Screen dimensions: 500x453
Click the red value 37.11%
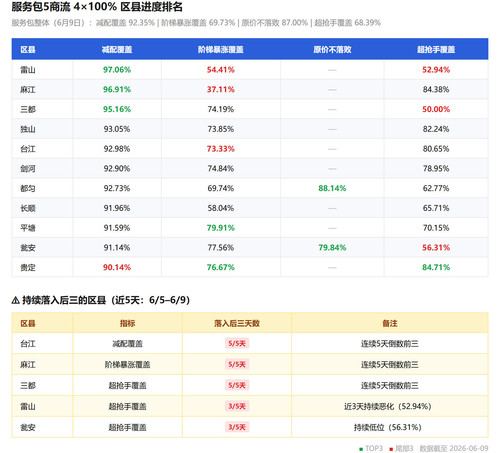point(221,89)
